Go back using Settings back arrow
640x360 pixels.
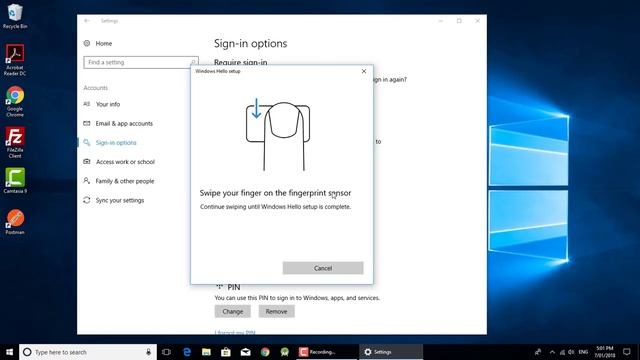click(87, 21)
